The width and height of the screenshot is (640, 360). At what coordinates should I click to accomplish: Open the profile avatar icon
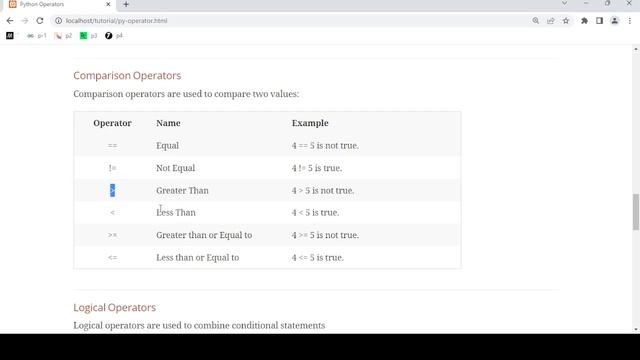coord(614,20)
